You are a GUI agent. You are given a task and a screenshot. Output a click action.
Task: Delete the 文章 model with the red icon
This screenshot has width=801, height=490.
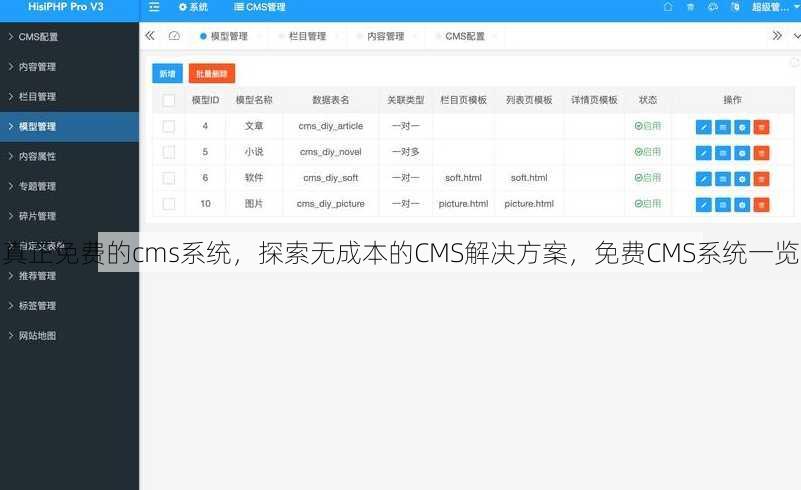tap(761, 127)
